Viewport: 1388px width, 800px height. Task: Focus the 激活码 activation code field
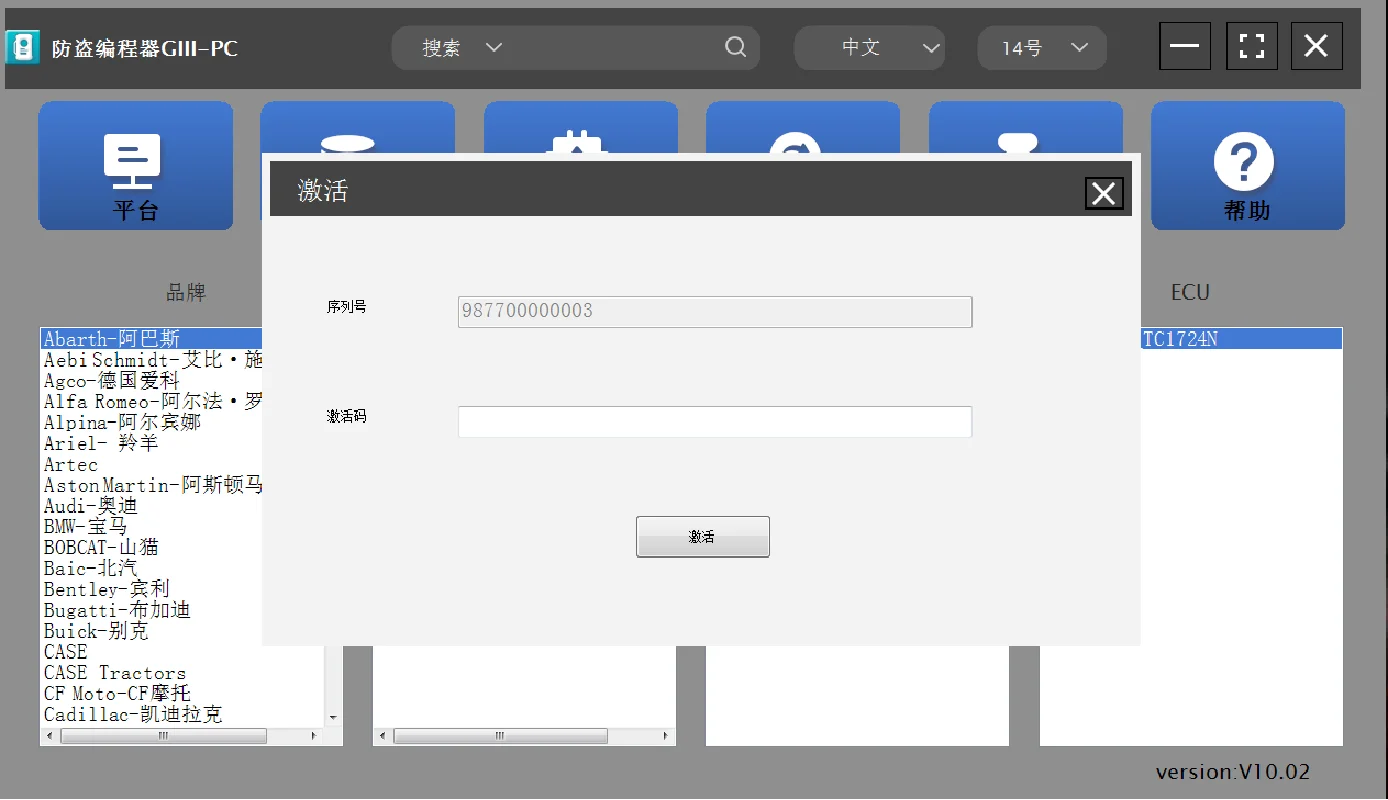tap(715, 422)
